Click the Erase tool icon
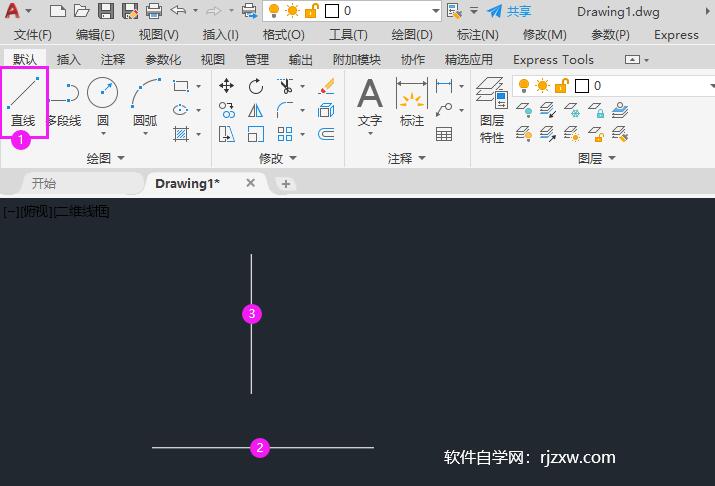715x486 pixels. click(326, 86)
